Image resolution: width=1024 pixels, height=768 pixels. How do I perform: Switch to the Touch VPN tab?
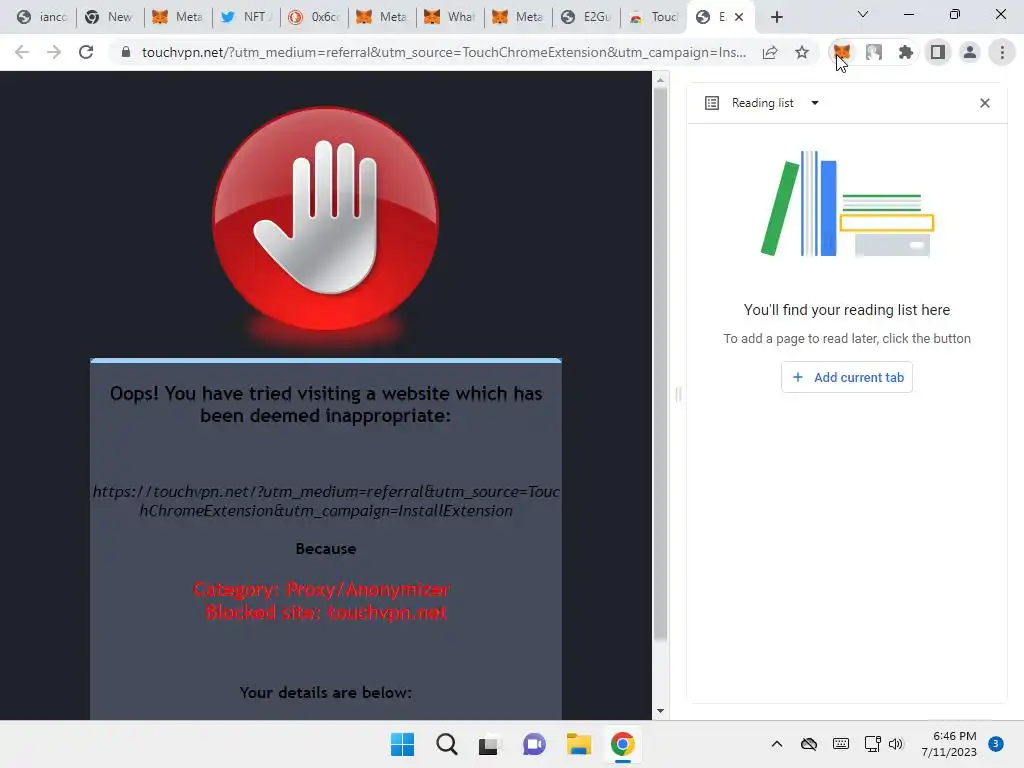(653, 17)
